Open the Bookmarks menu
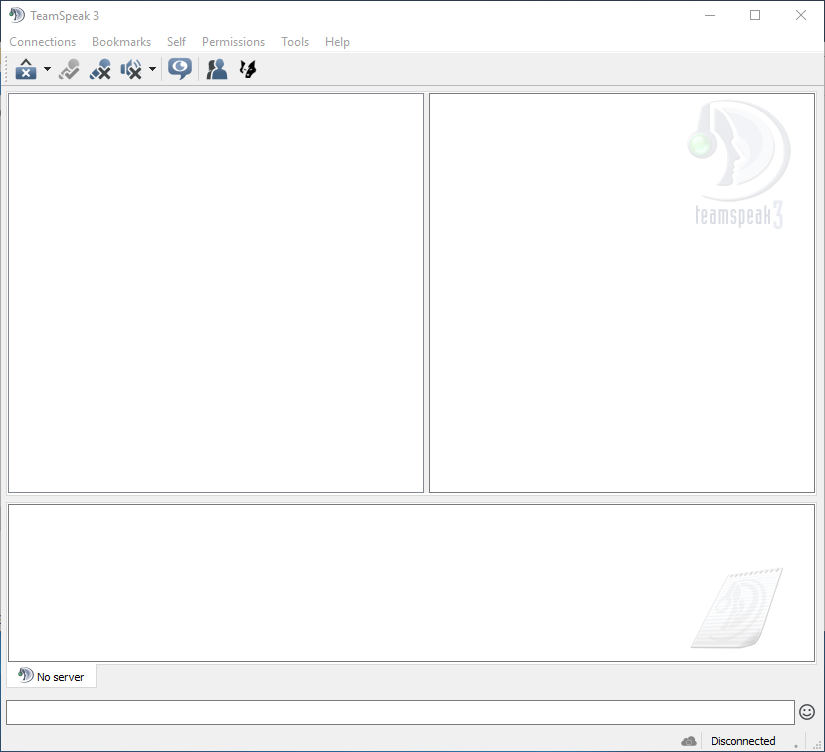This screenshot has width=825, height=752. click(122, 42)
